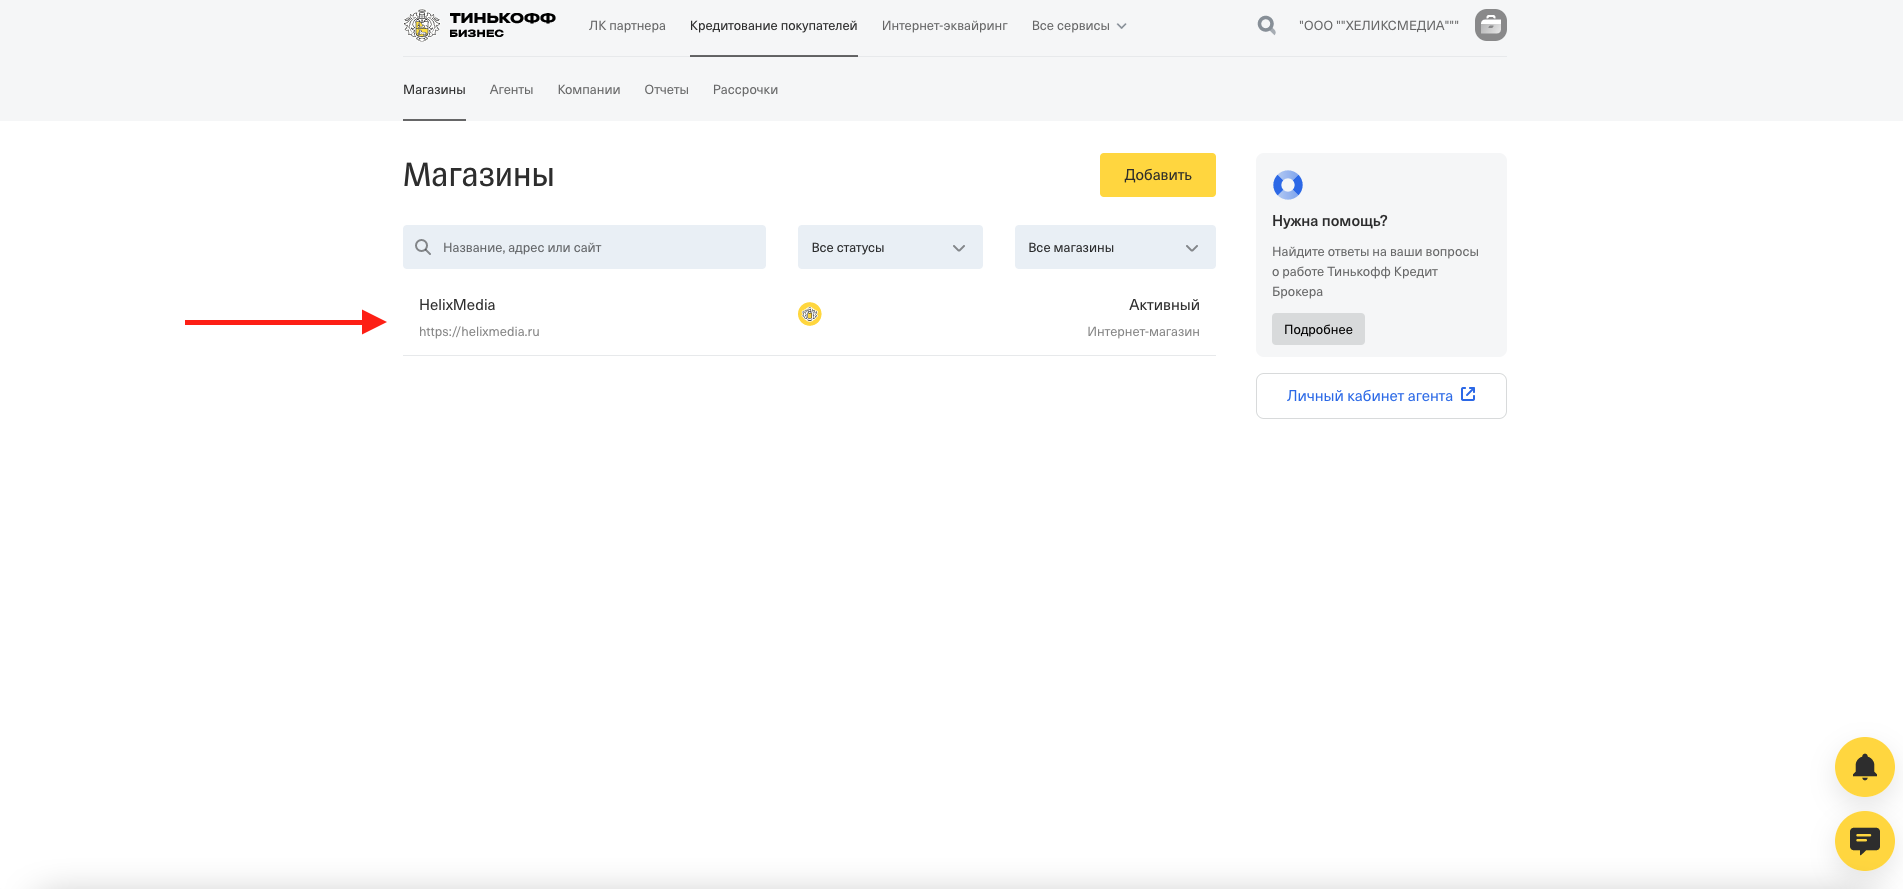Click the Магазины page heading
Image resolution: width=1903 pixels, height=889 pixels.
(x=479, y=175)
